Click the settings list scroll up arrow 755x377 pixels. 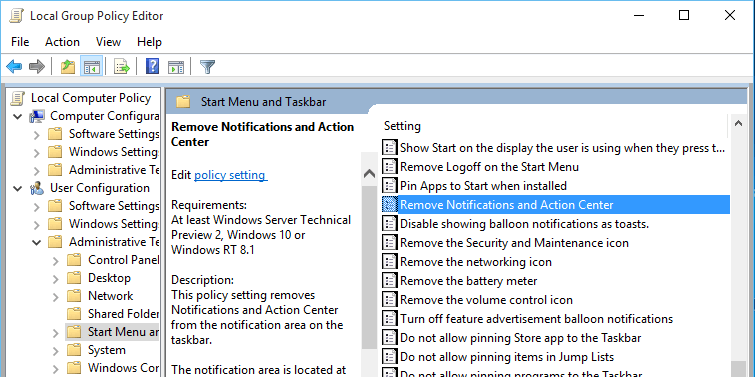click(738, 124)
